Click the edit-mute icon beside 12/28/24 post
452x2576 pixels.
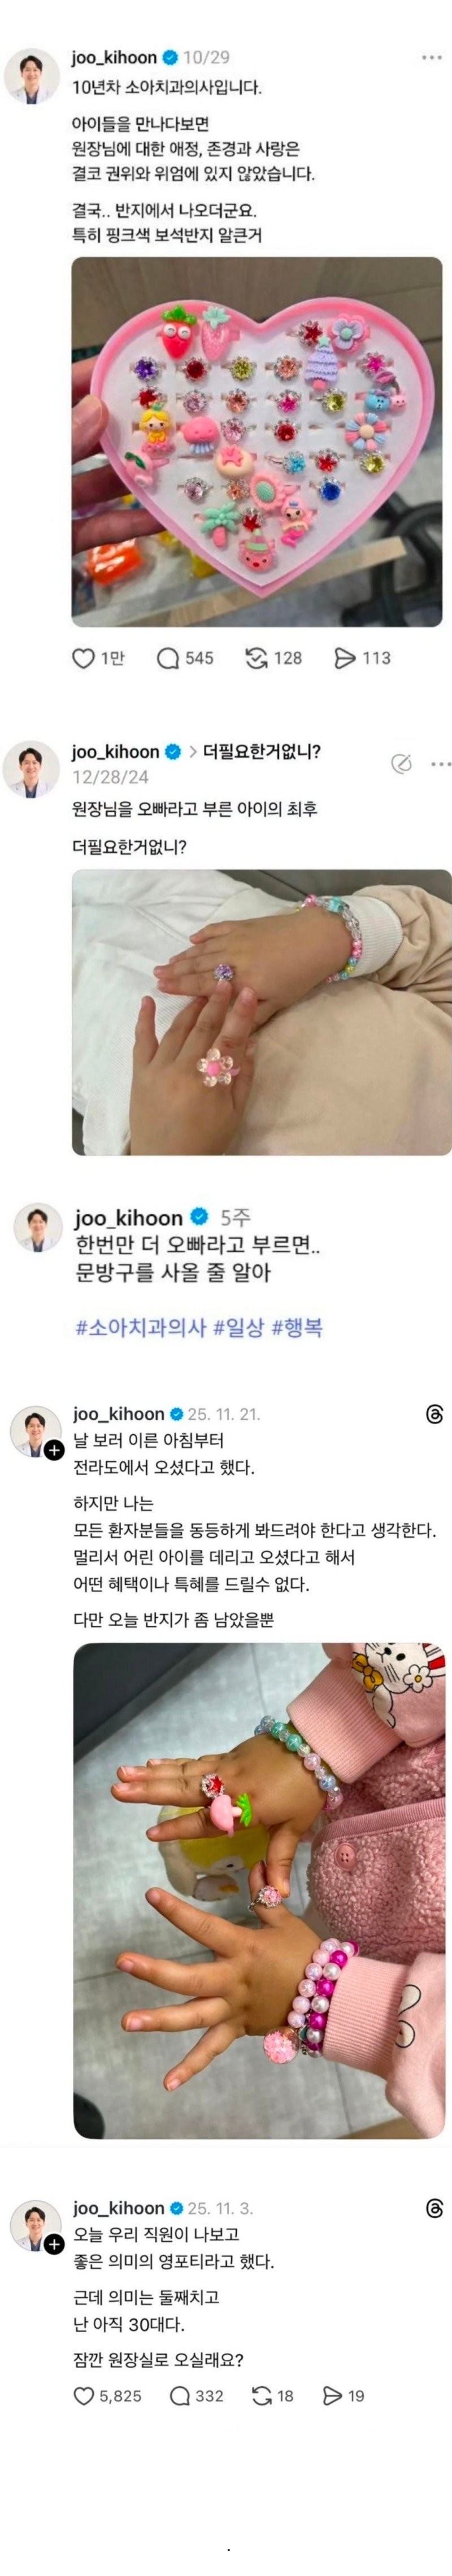pos(401,764)
